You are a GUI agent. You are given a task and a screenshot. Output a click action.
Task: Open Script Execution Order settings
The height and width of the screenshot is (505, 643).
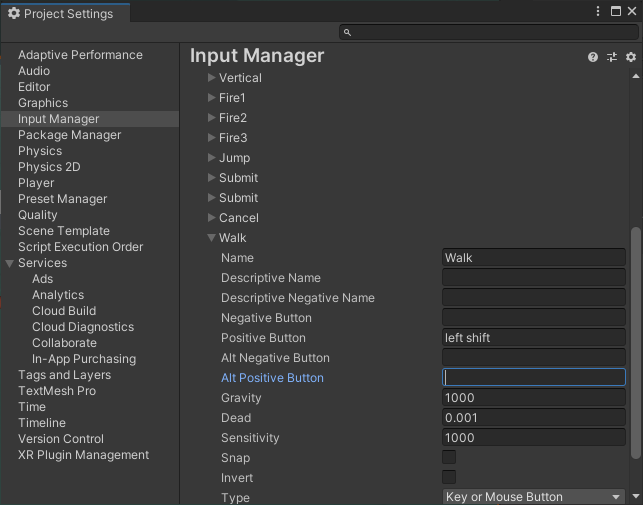[x=81, y=247]
